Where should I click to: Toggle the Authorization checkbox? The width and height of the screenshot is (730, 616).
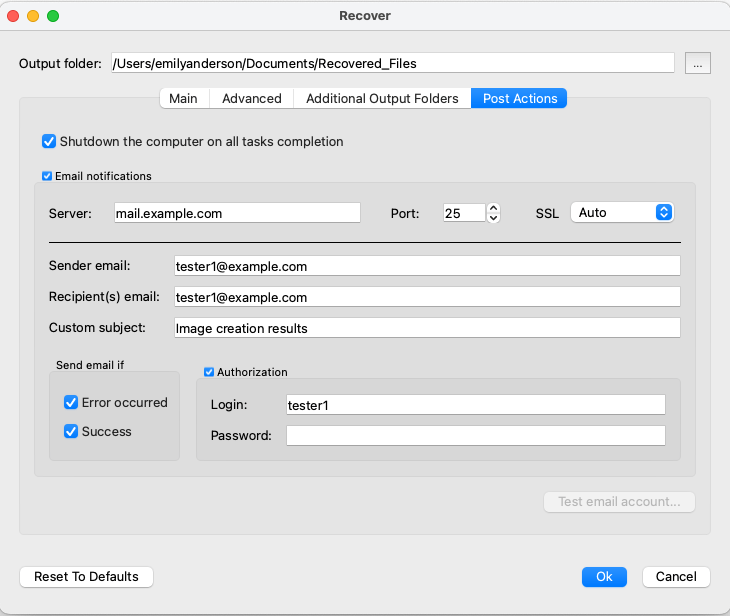coord(209,372)
